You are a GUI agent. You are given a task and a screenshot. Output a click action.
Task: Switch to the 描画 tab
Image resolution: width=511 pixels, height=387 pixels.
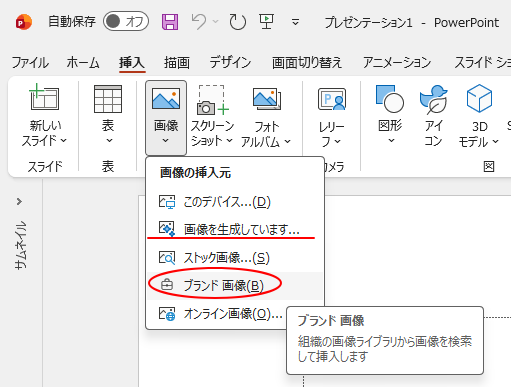click(x=177, y=62)
